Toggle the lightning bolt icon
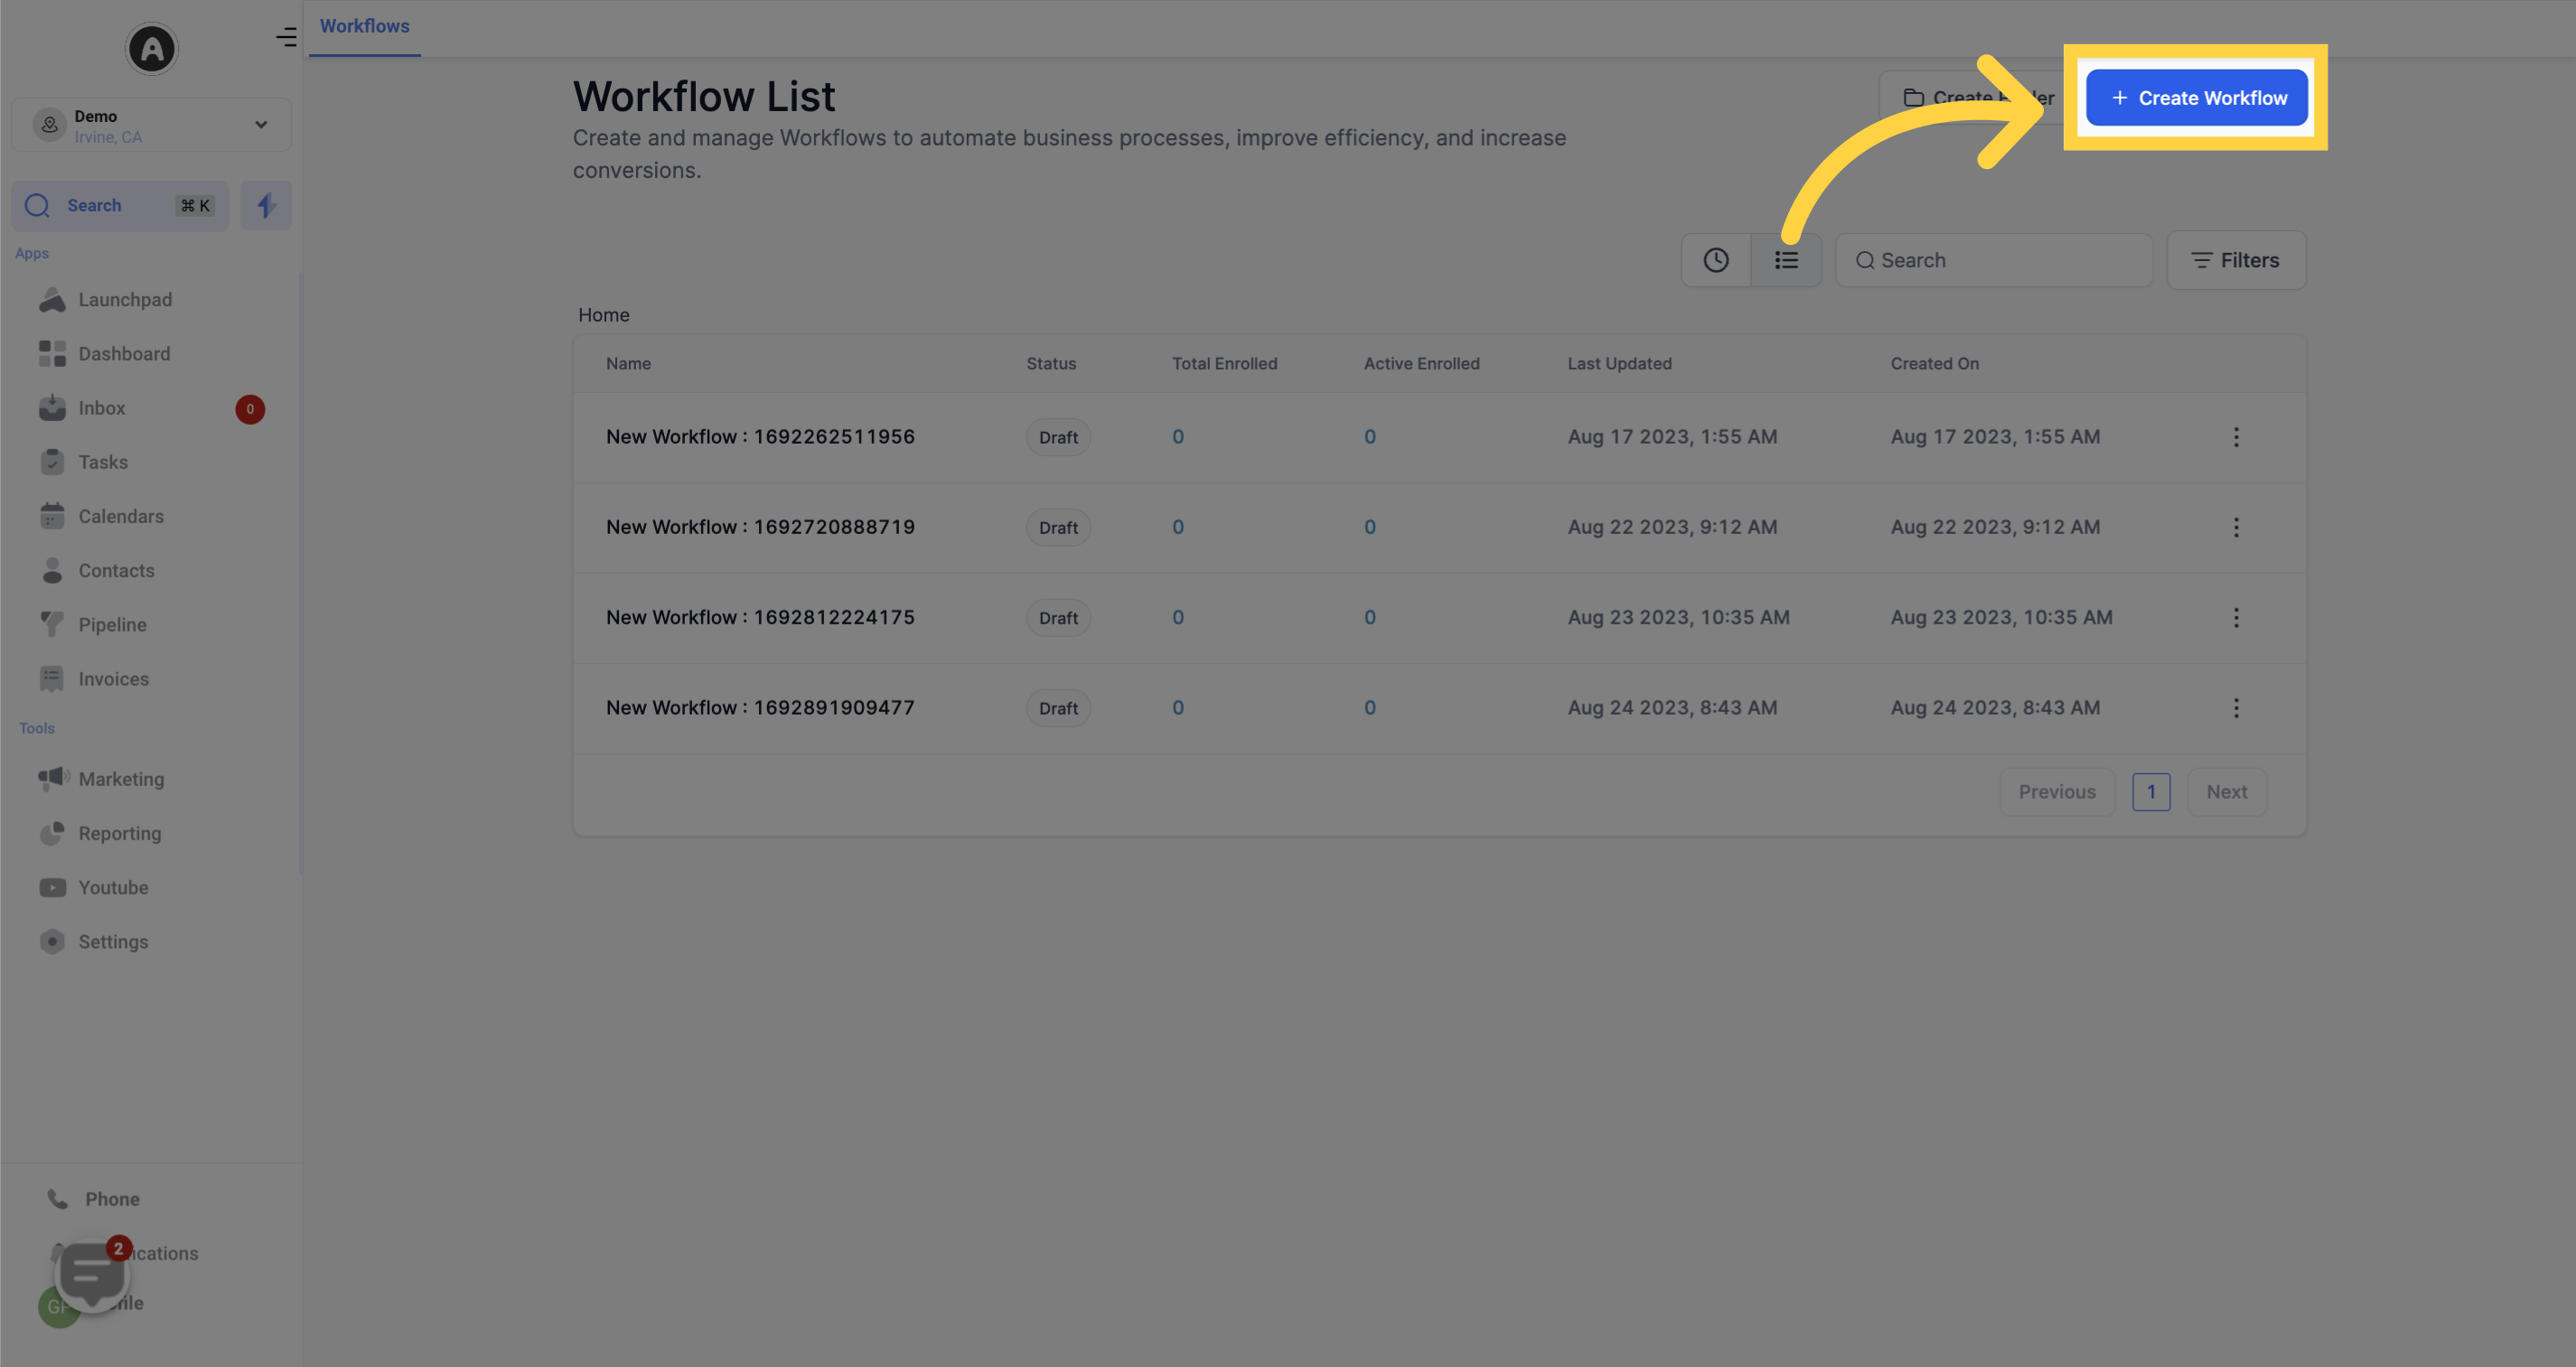This screenshot has height=1367, width=2576. coord(266,204)
